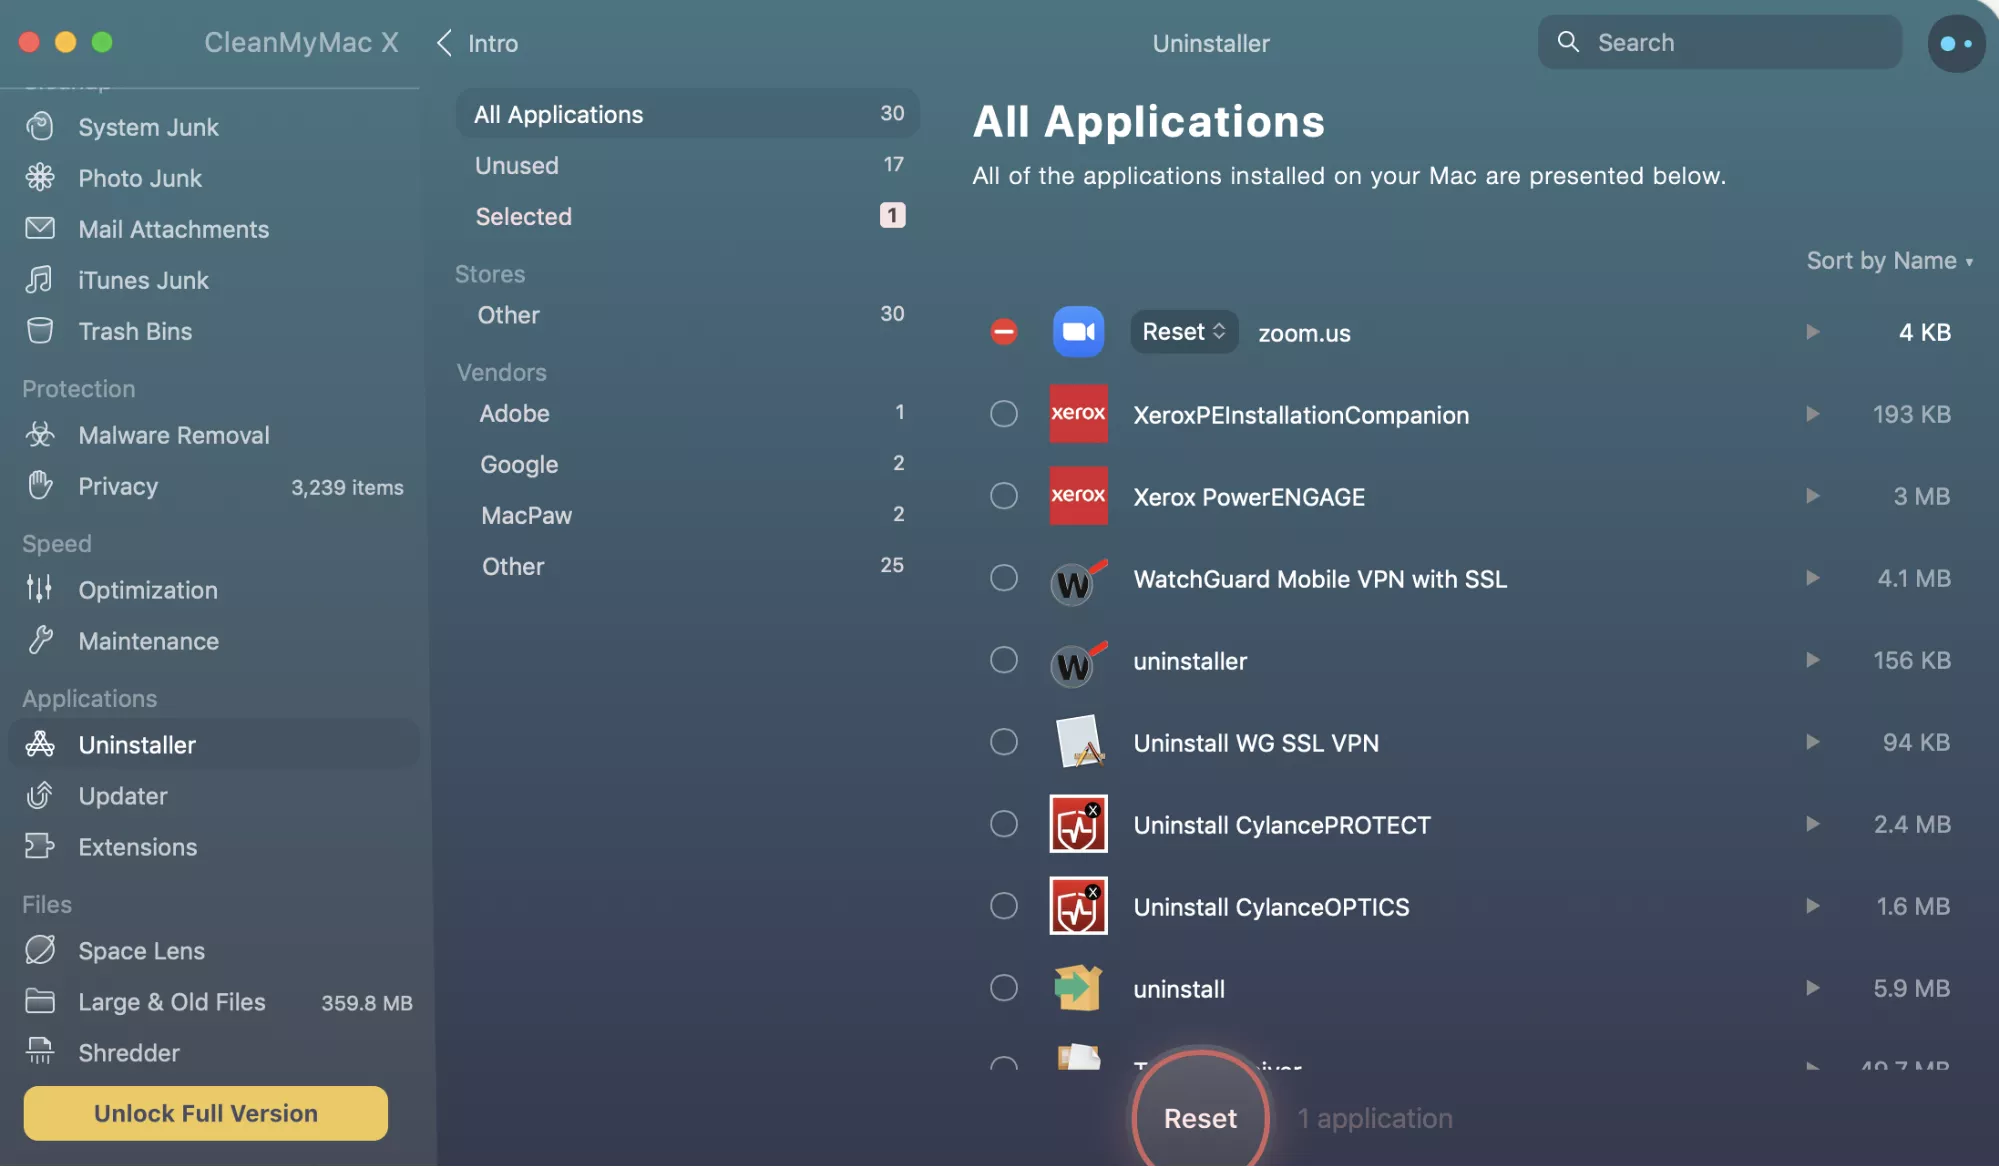
Task: Click the Malware Removal icon
Action: pos(40,435)
